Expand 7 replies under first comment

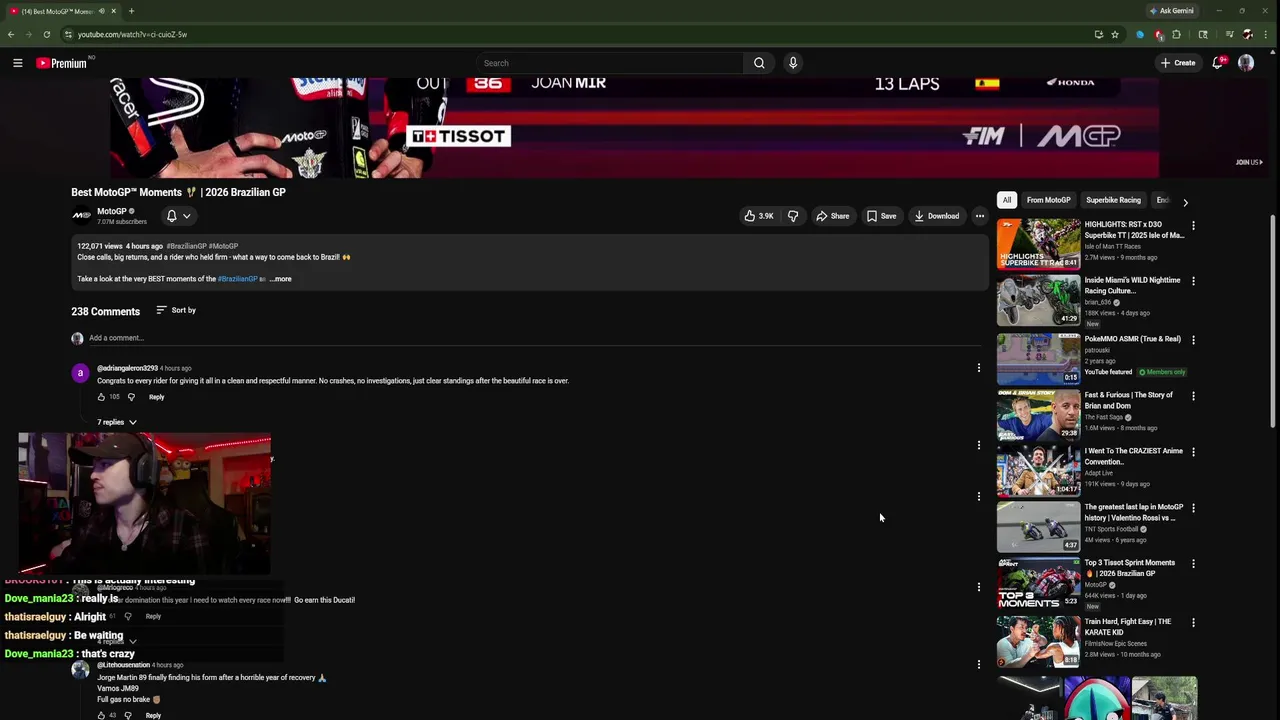[x=117, y=422]
